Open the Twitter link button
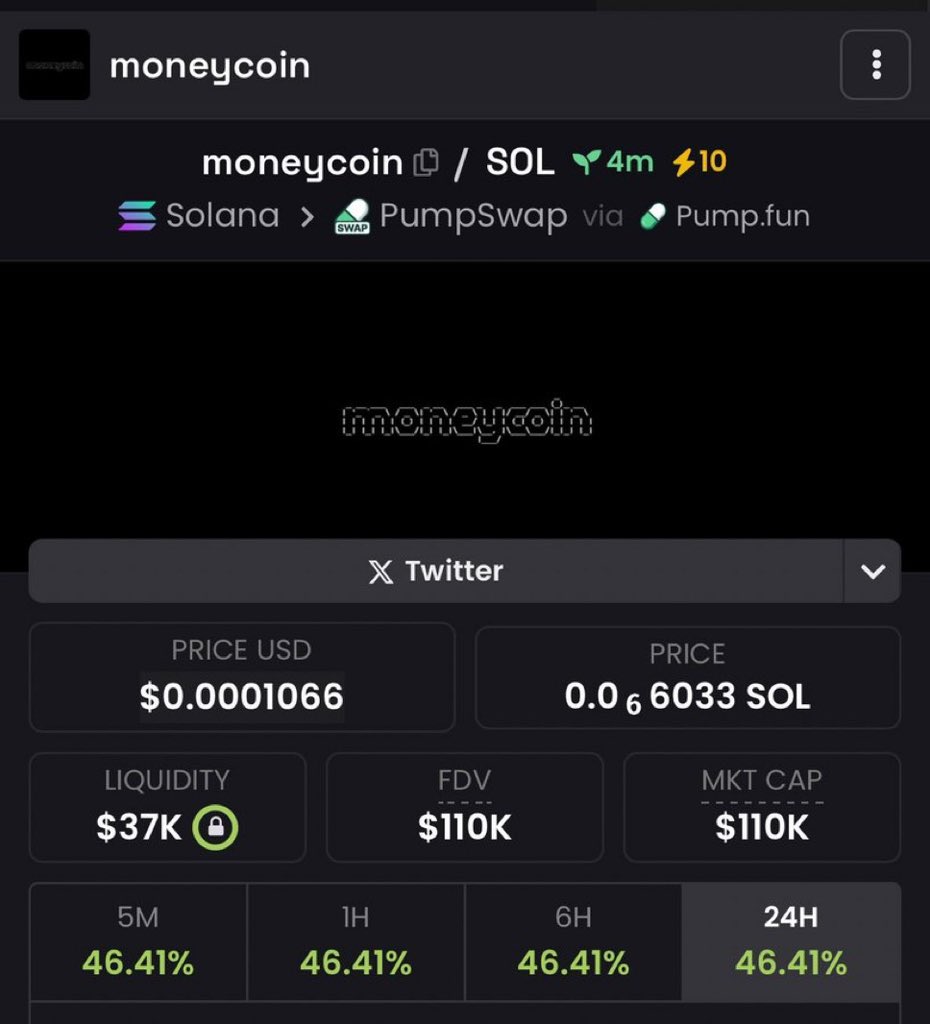Image resolution: width=930 pixels, height=1024 pixels. pos(436,571)
